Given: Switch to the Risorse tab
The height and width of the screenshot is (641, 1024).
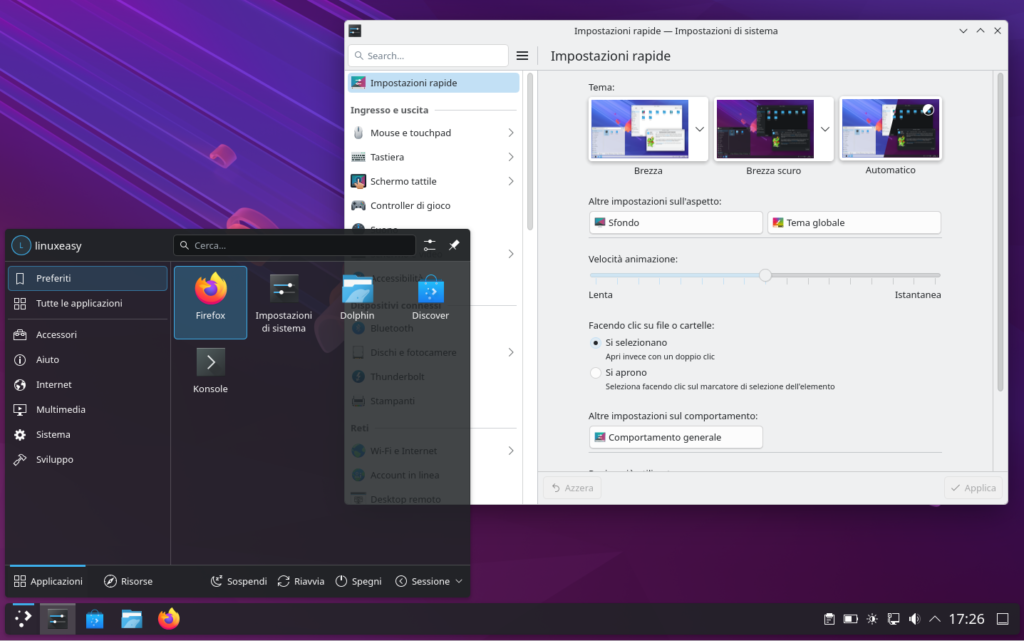Looking at the screenshot, I should pyautogui.click(x=128, y=580).
